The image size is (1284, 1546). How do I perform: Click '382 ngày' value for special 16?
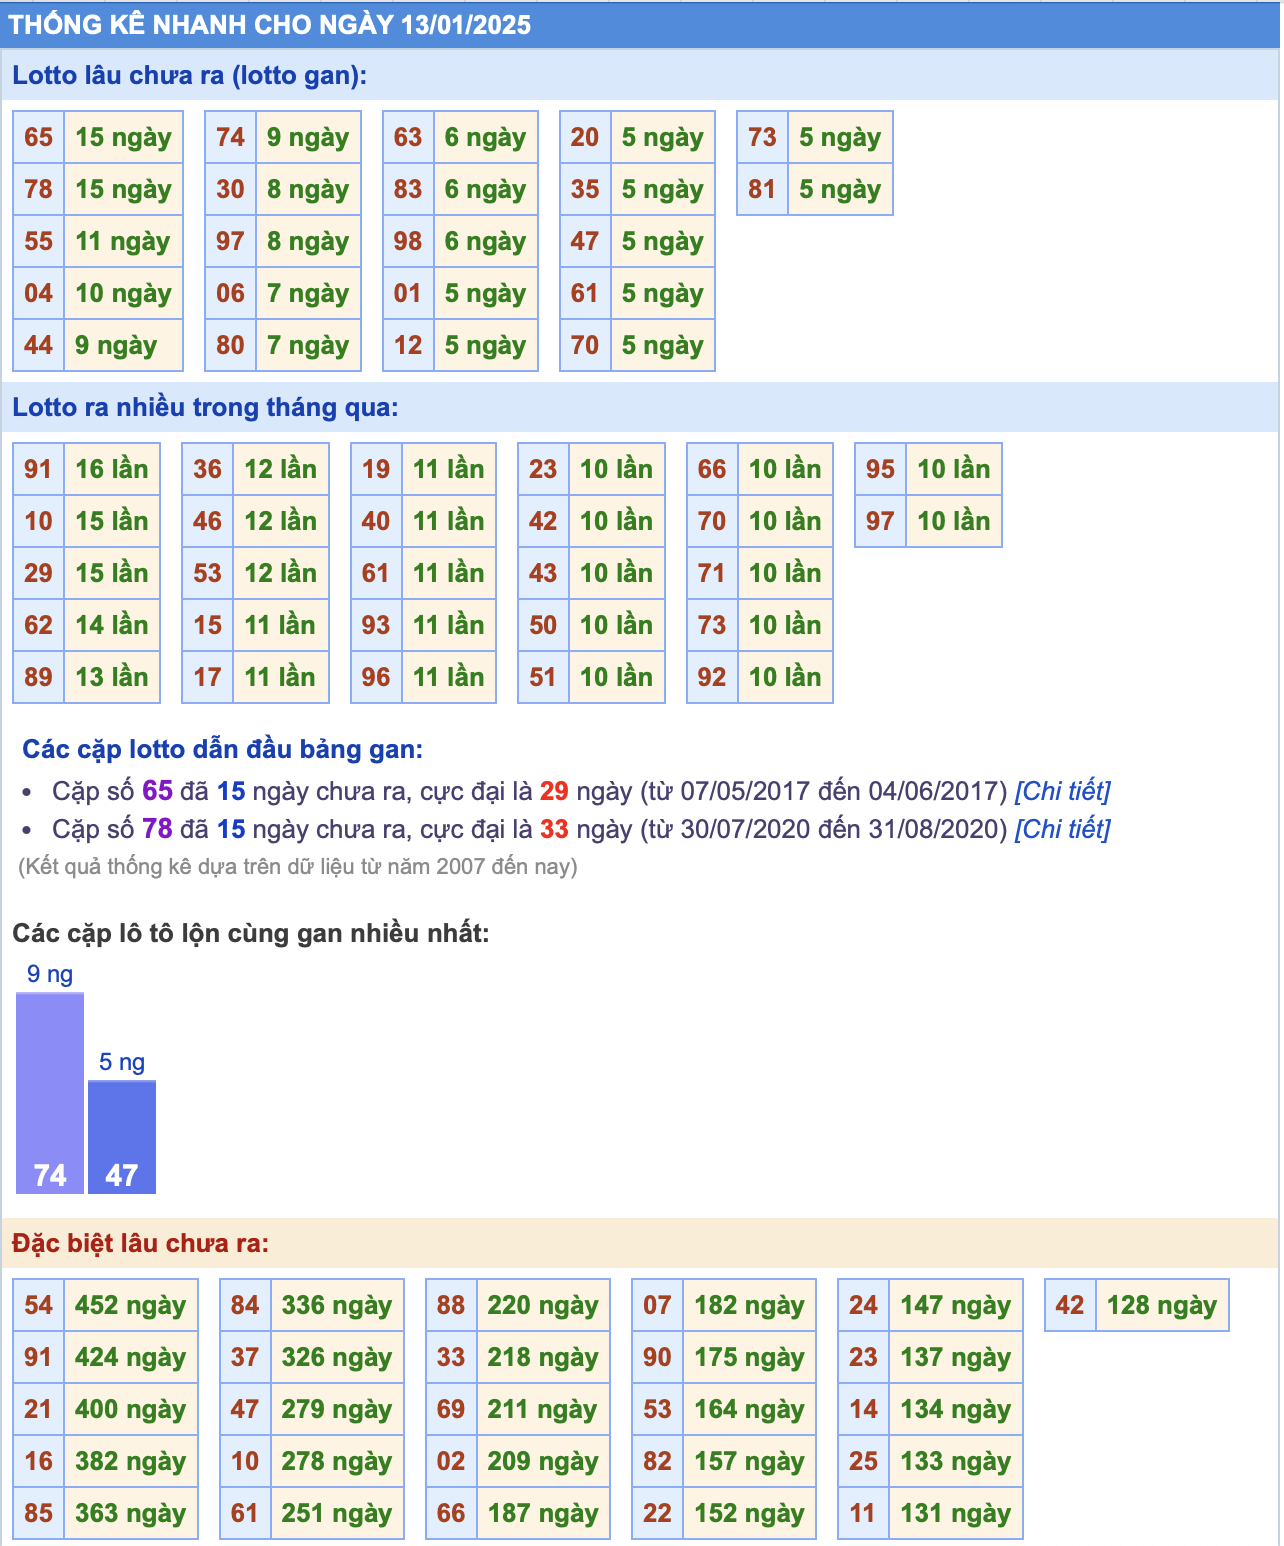coord(131,1461)
